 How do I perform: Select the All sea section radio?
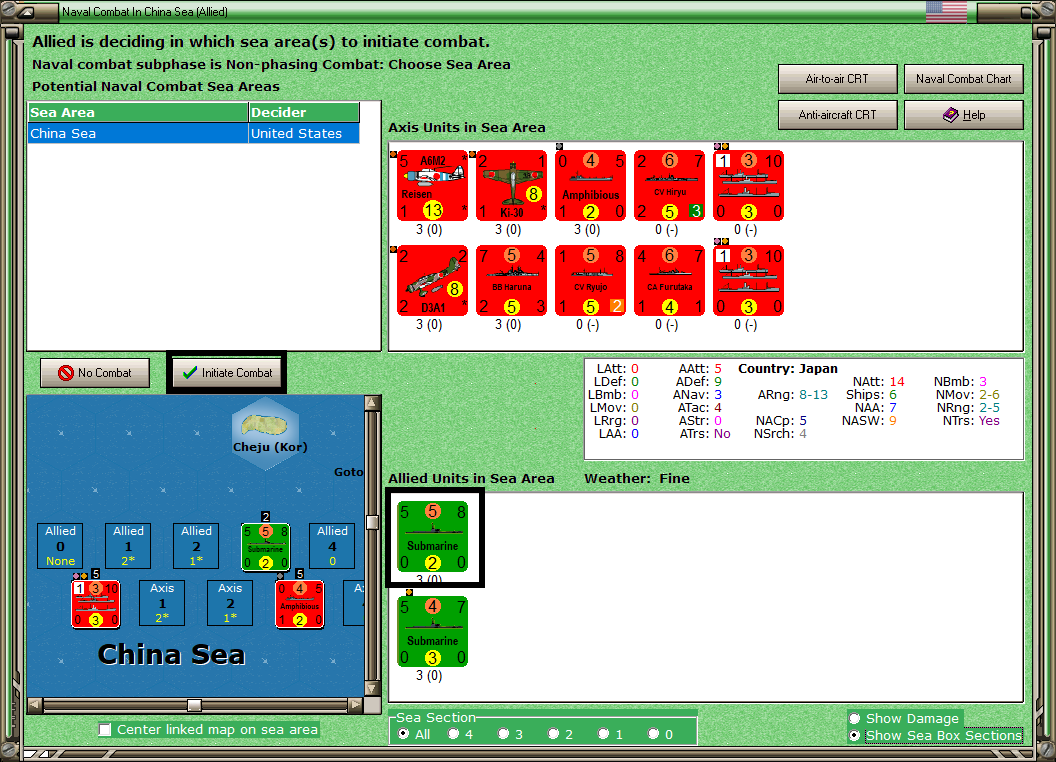[x=403, y=734]
